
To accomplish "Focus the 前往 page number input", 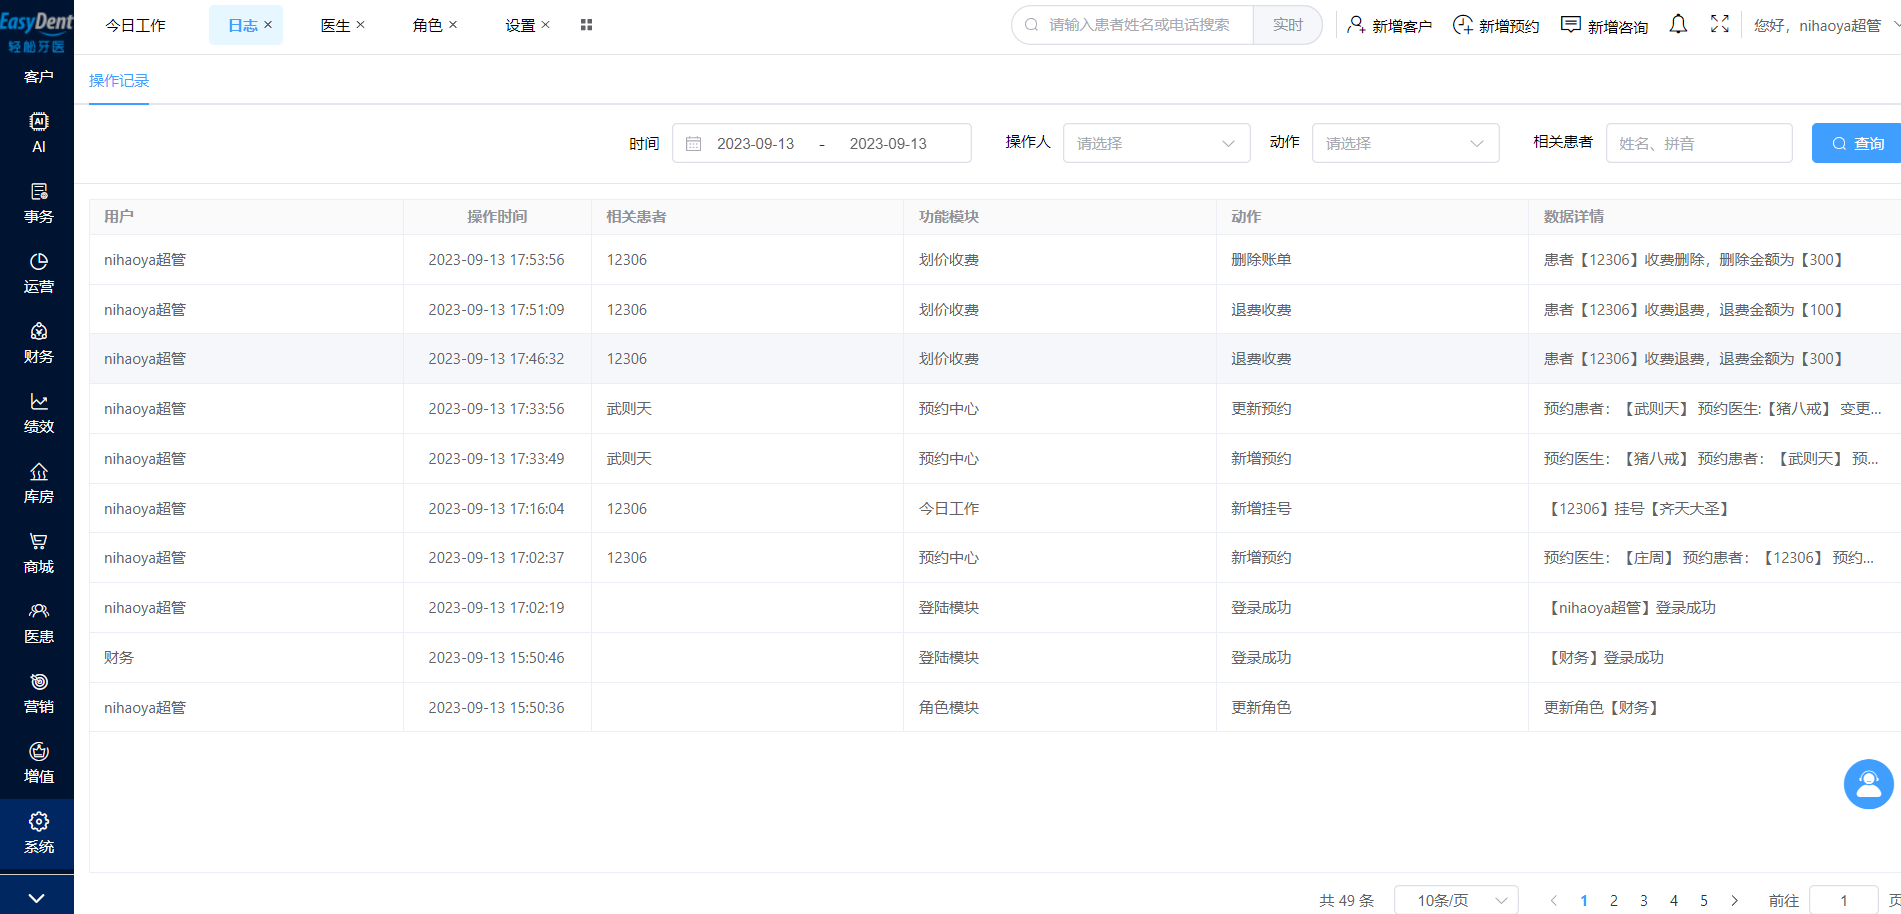I will point(1843,900).
